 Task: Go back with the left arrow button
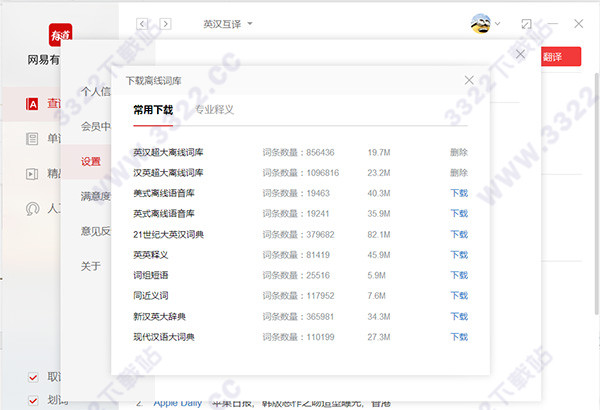click(142, 24)
